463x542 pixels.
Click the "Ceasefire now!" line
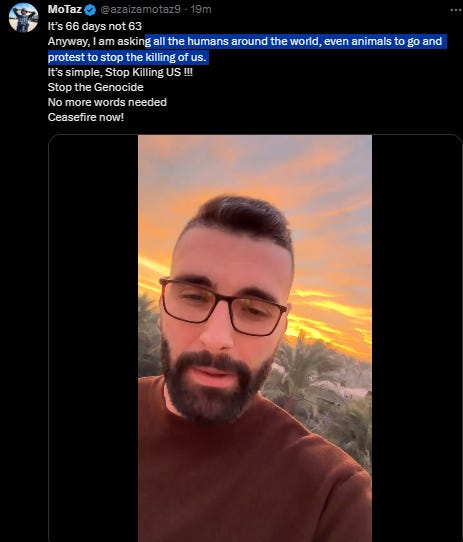(86, 117)
